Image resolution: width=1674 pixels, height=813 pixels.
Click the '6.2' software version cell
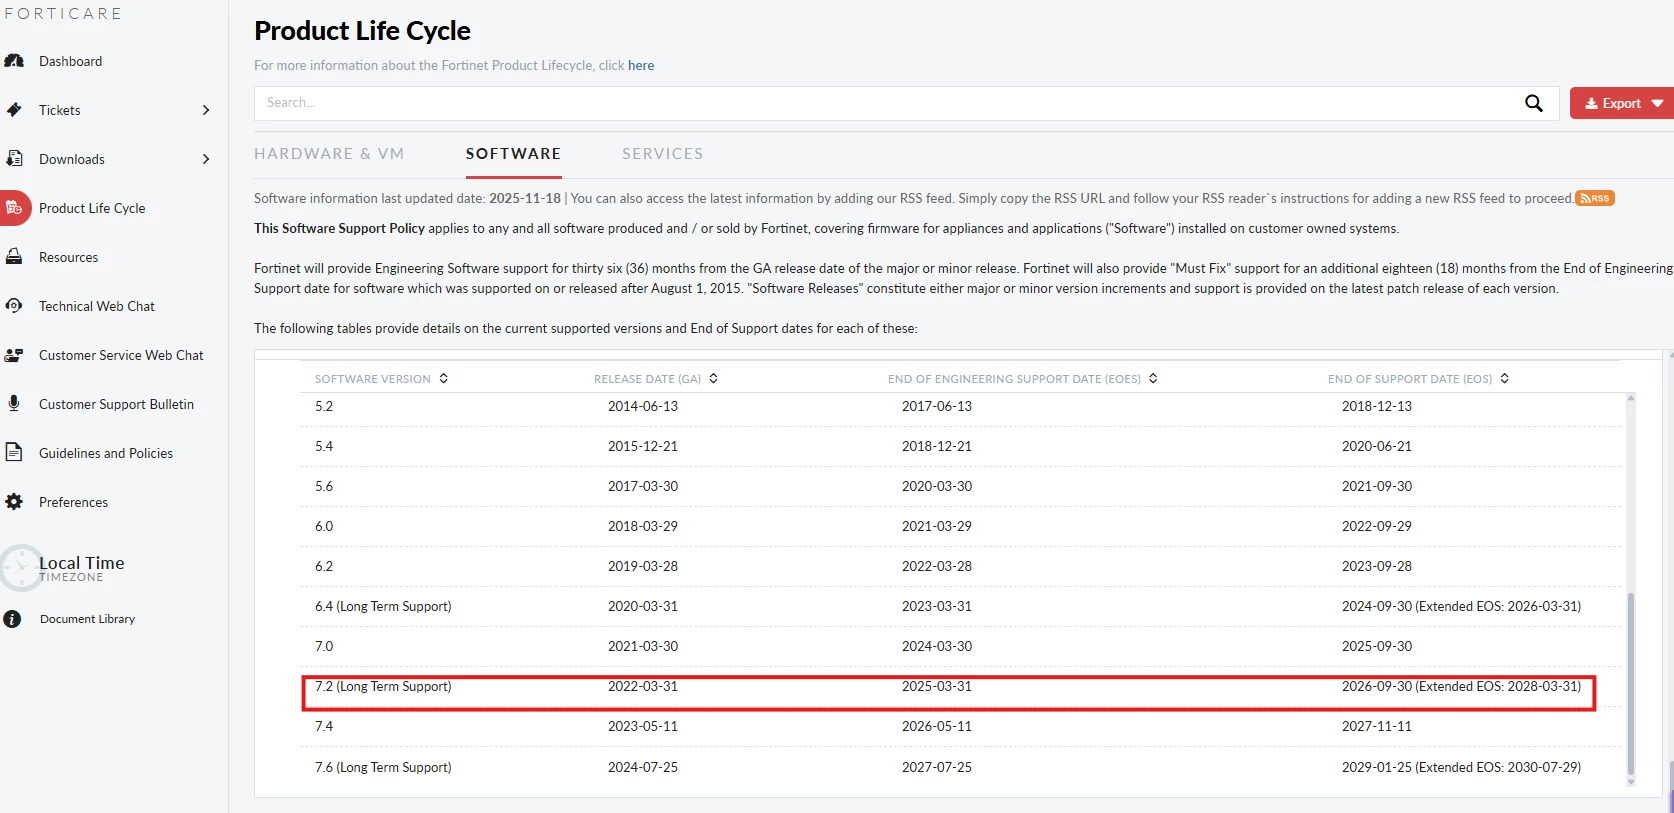tap(324, 566)
